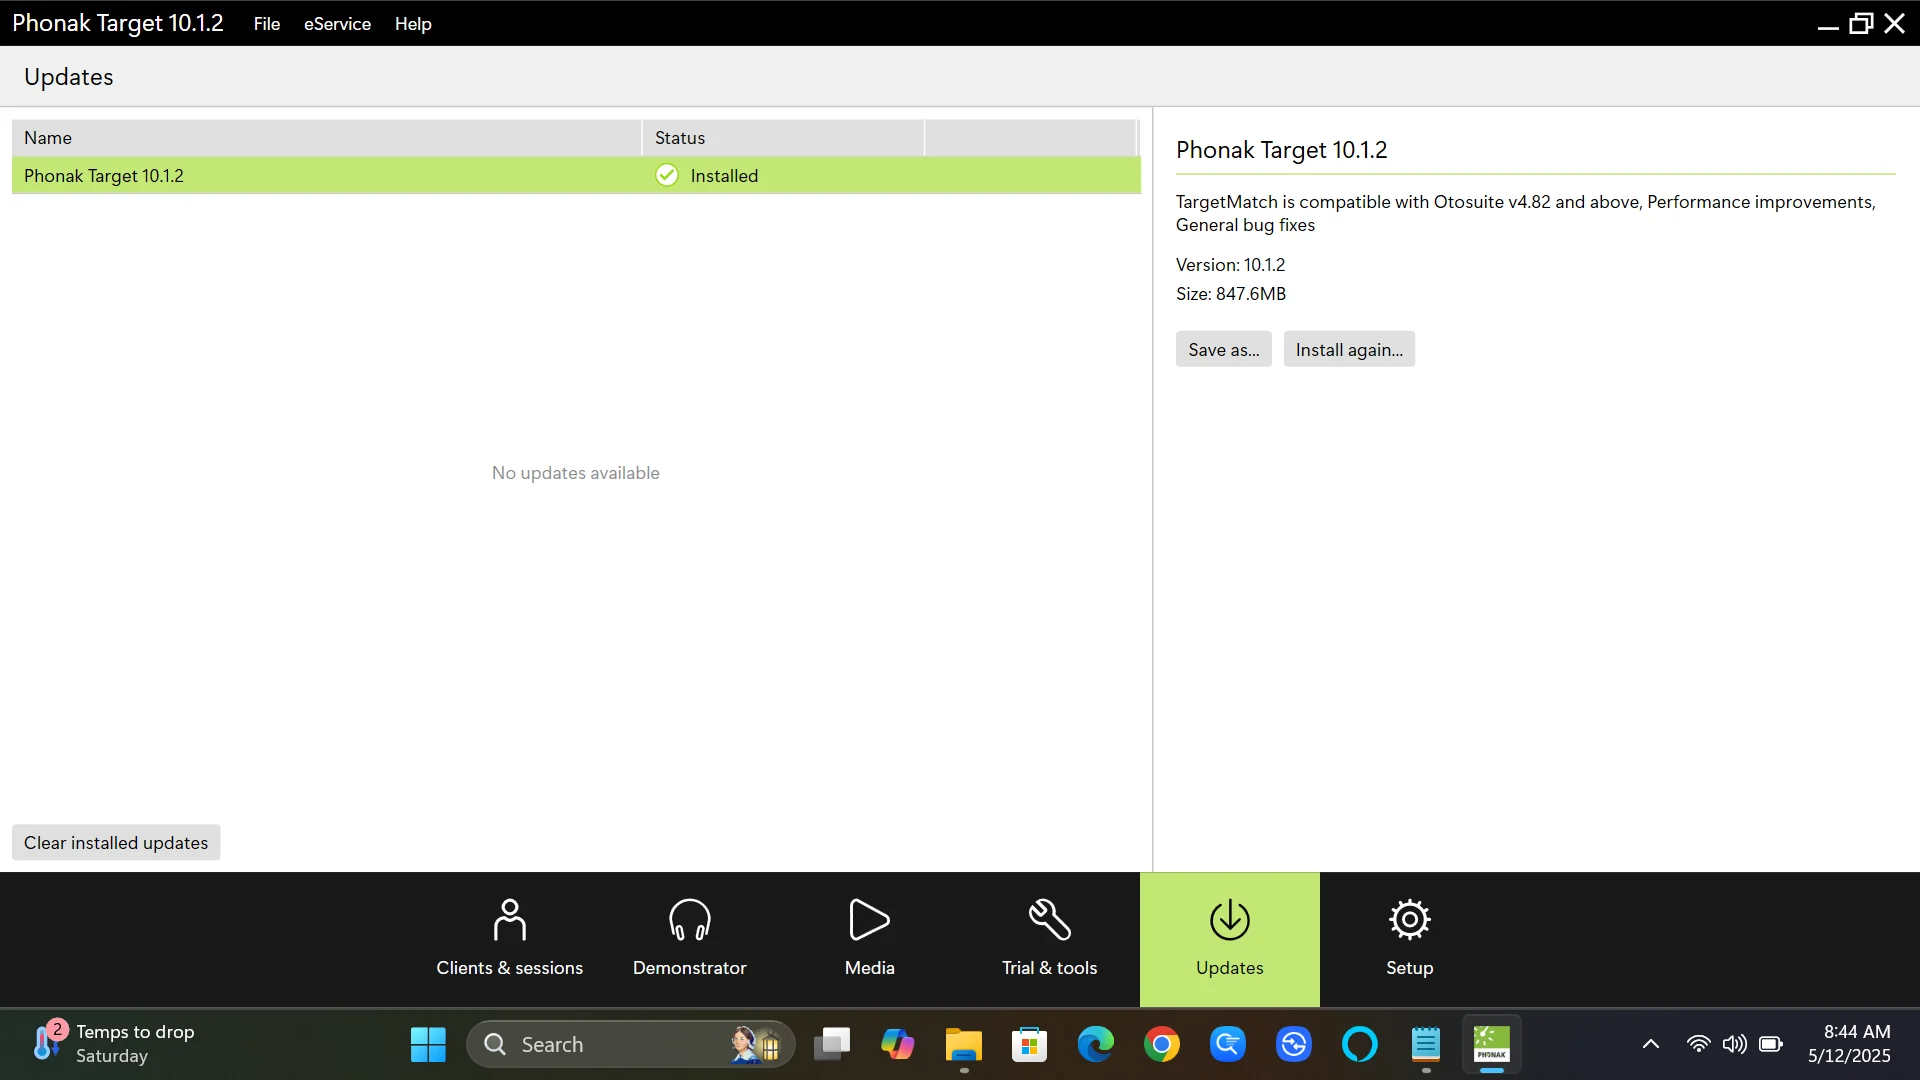Open the Notepad taskbar icon

click(x=1425, y=1044)
